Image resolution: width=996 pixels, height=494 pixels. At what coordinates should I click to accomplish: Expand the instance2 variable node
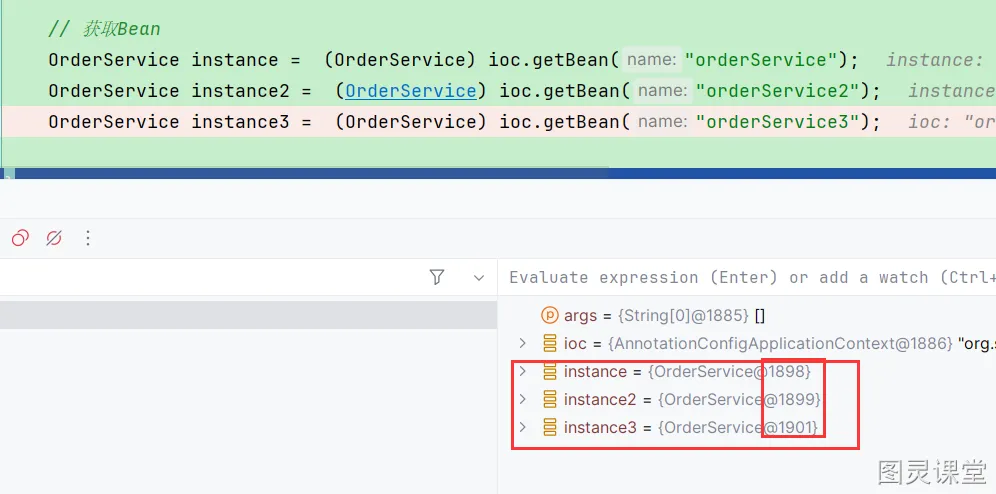tap(522, 399)
